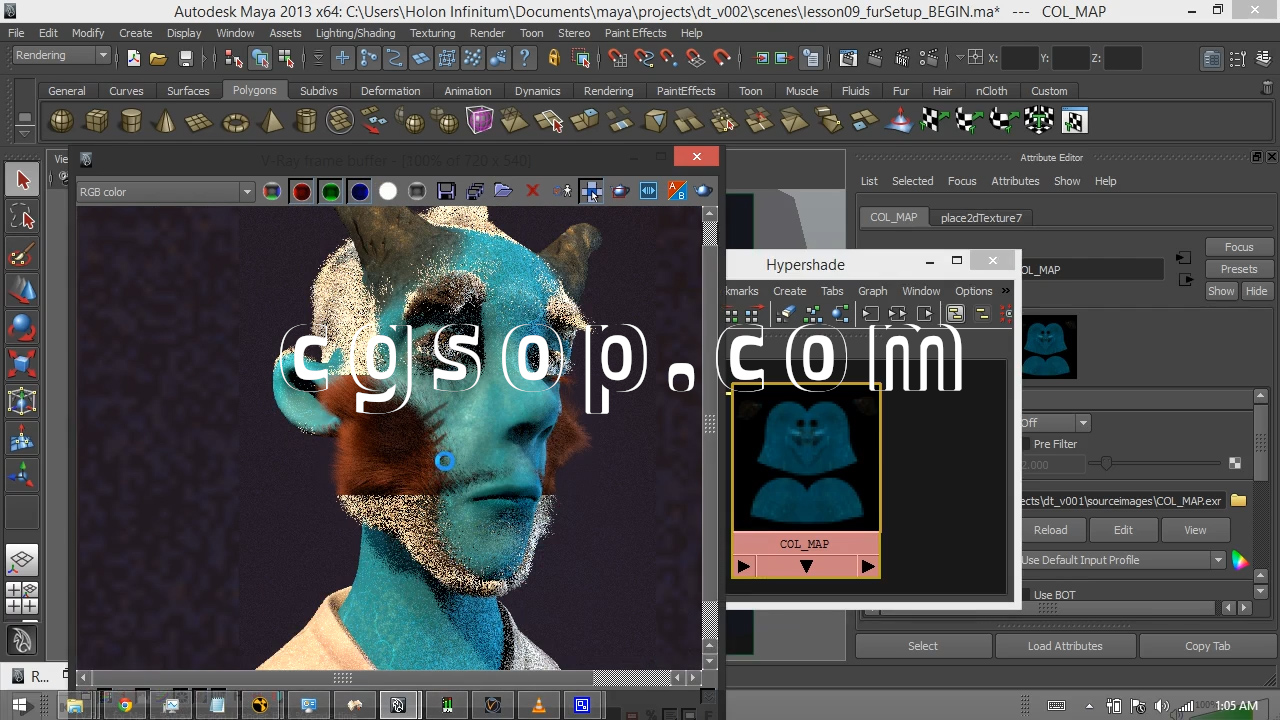Screen dimensions: 1280x720
Task: Open the Graph menu in Hypershade
Action: pyautogui.click(x=872, y=291)
